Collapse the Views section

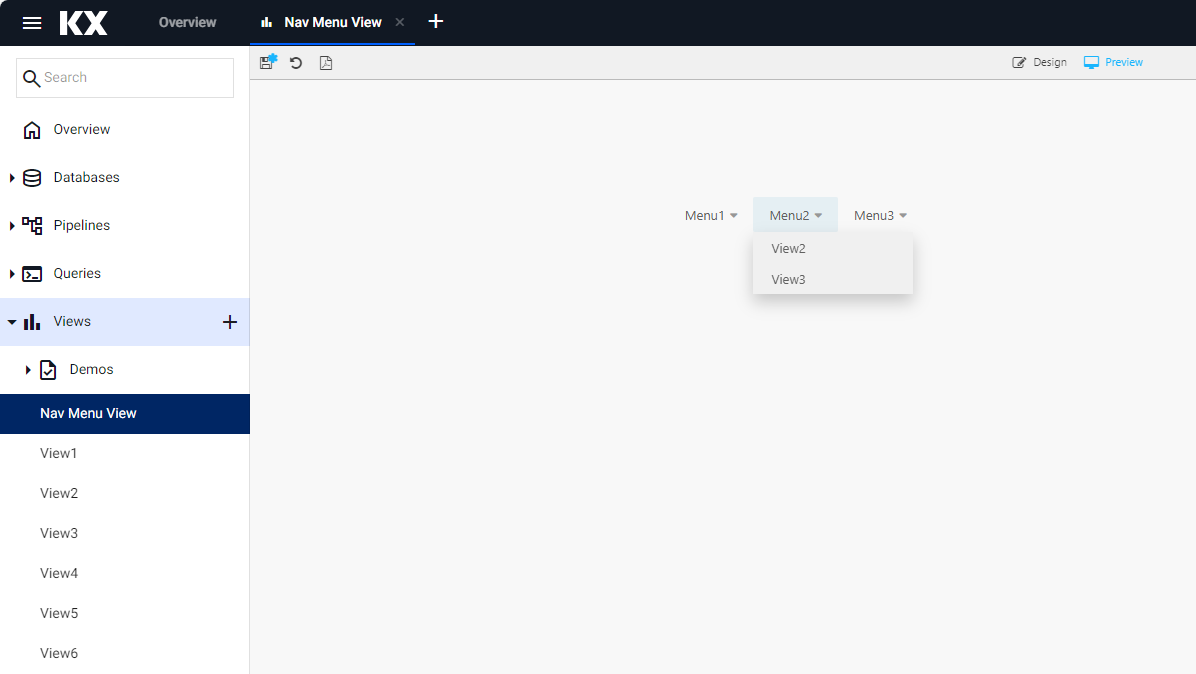[x=12, y=322]
